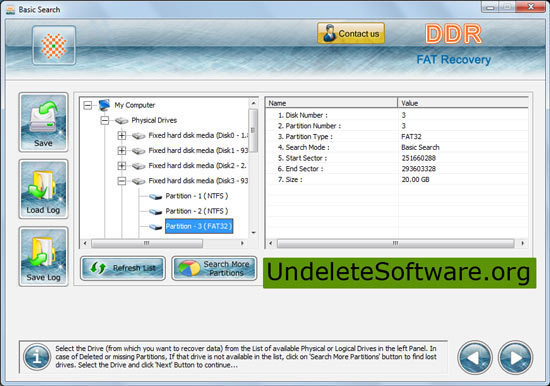Click details table horizontal scroll left arrow

click(270, 243)
